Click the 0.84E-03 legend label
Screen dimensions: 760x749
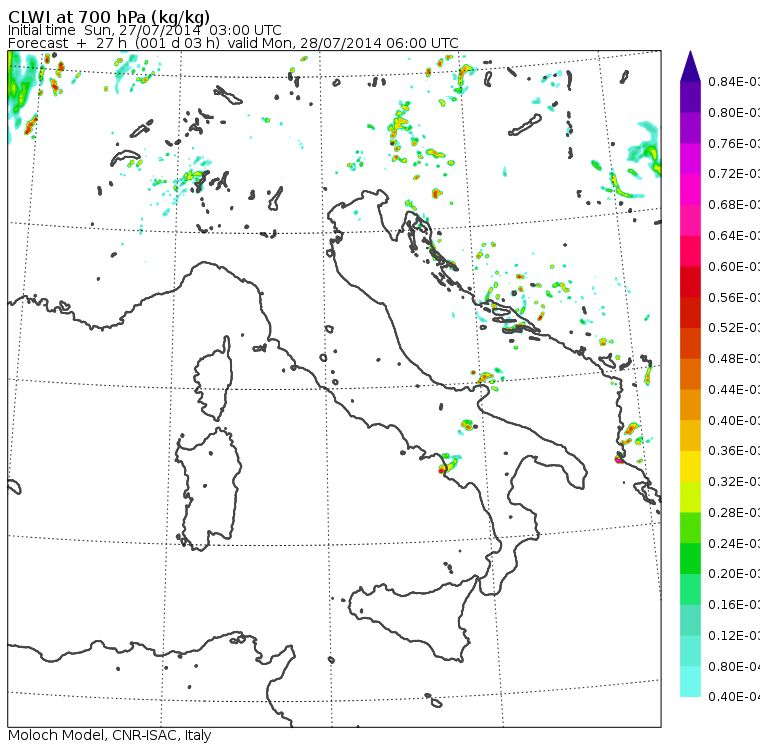tap(734, 81)
